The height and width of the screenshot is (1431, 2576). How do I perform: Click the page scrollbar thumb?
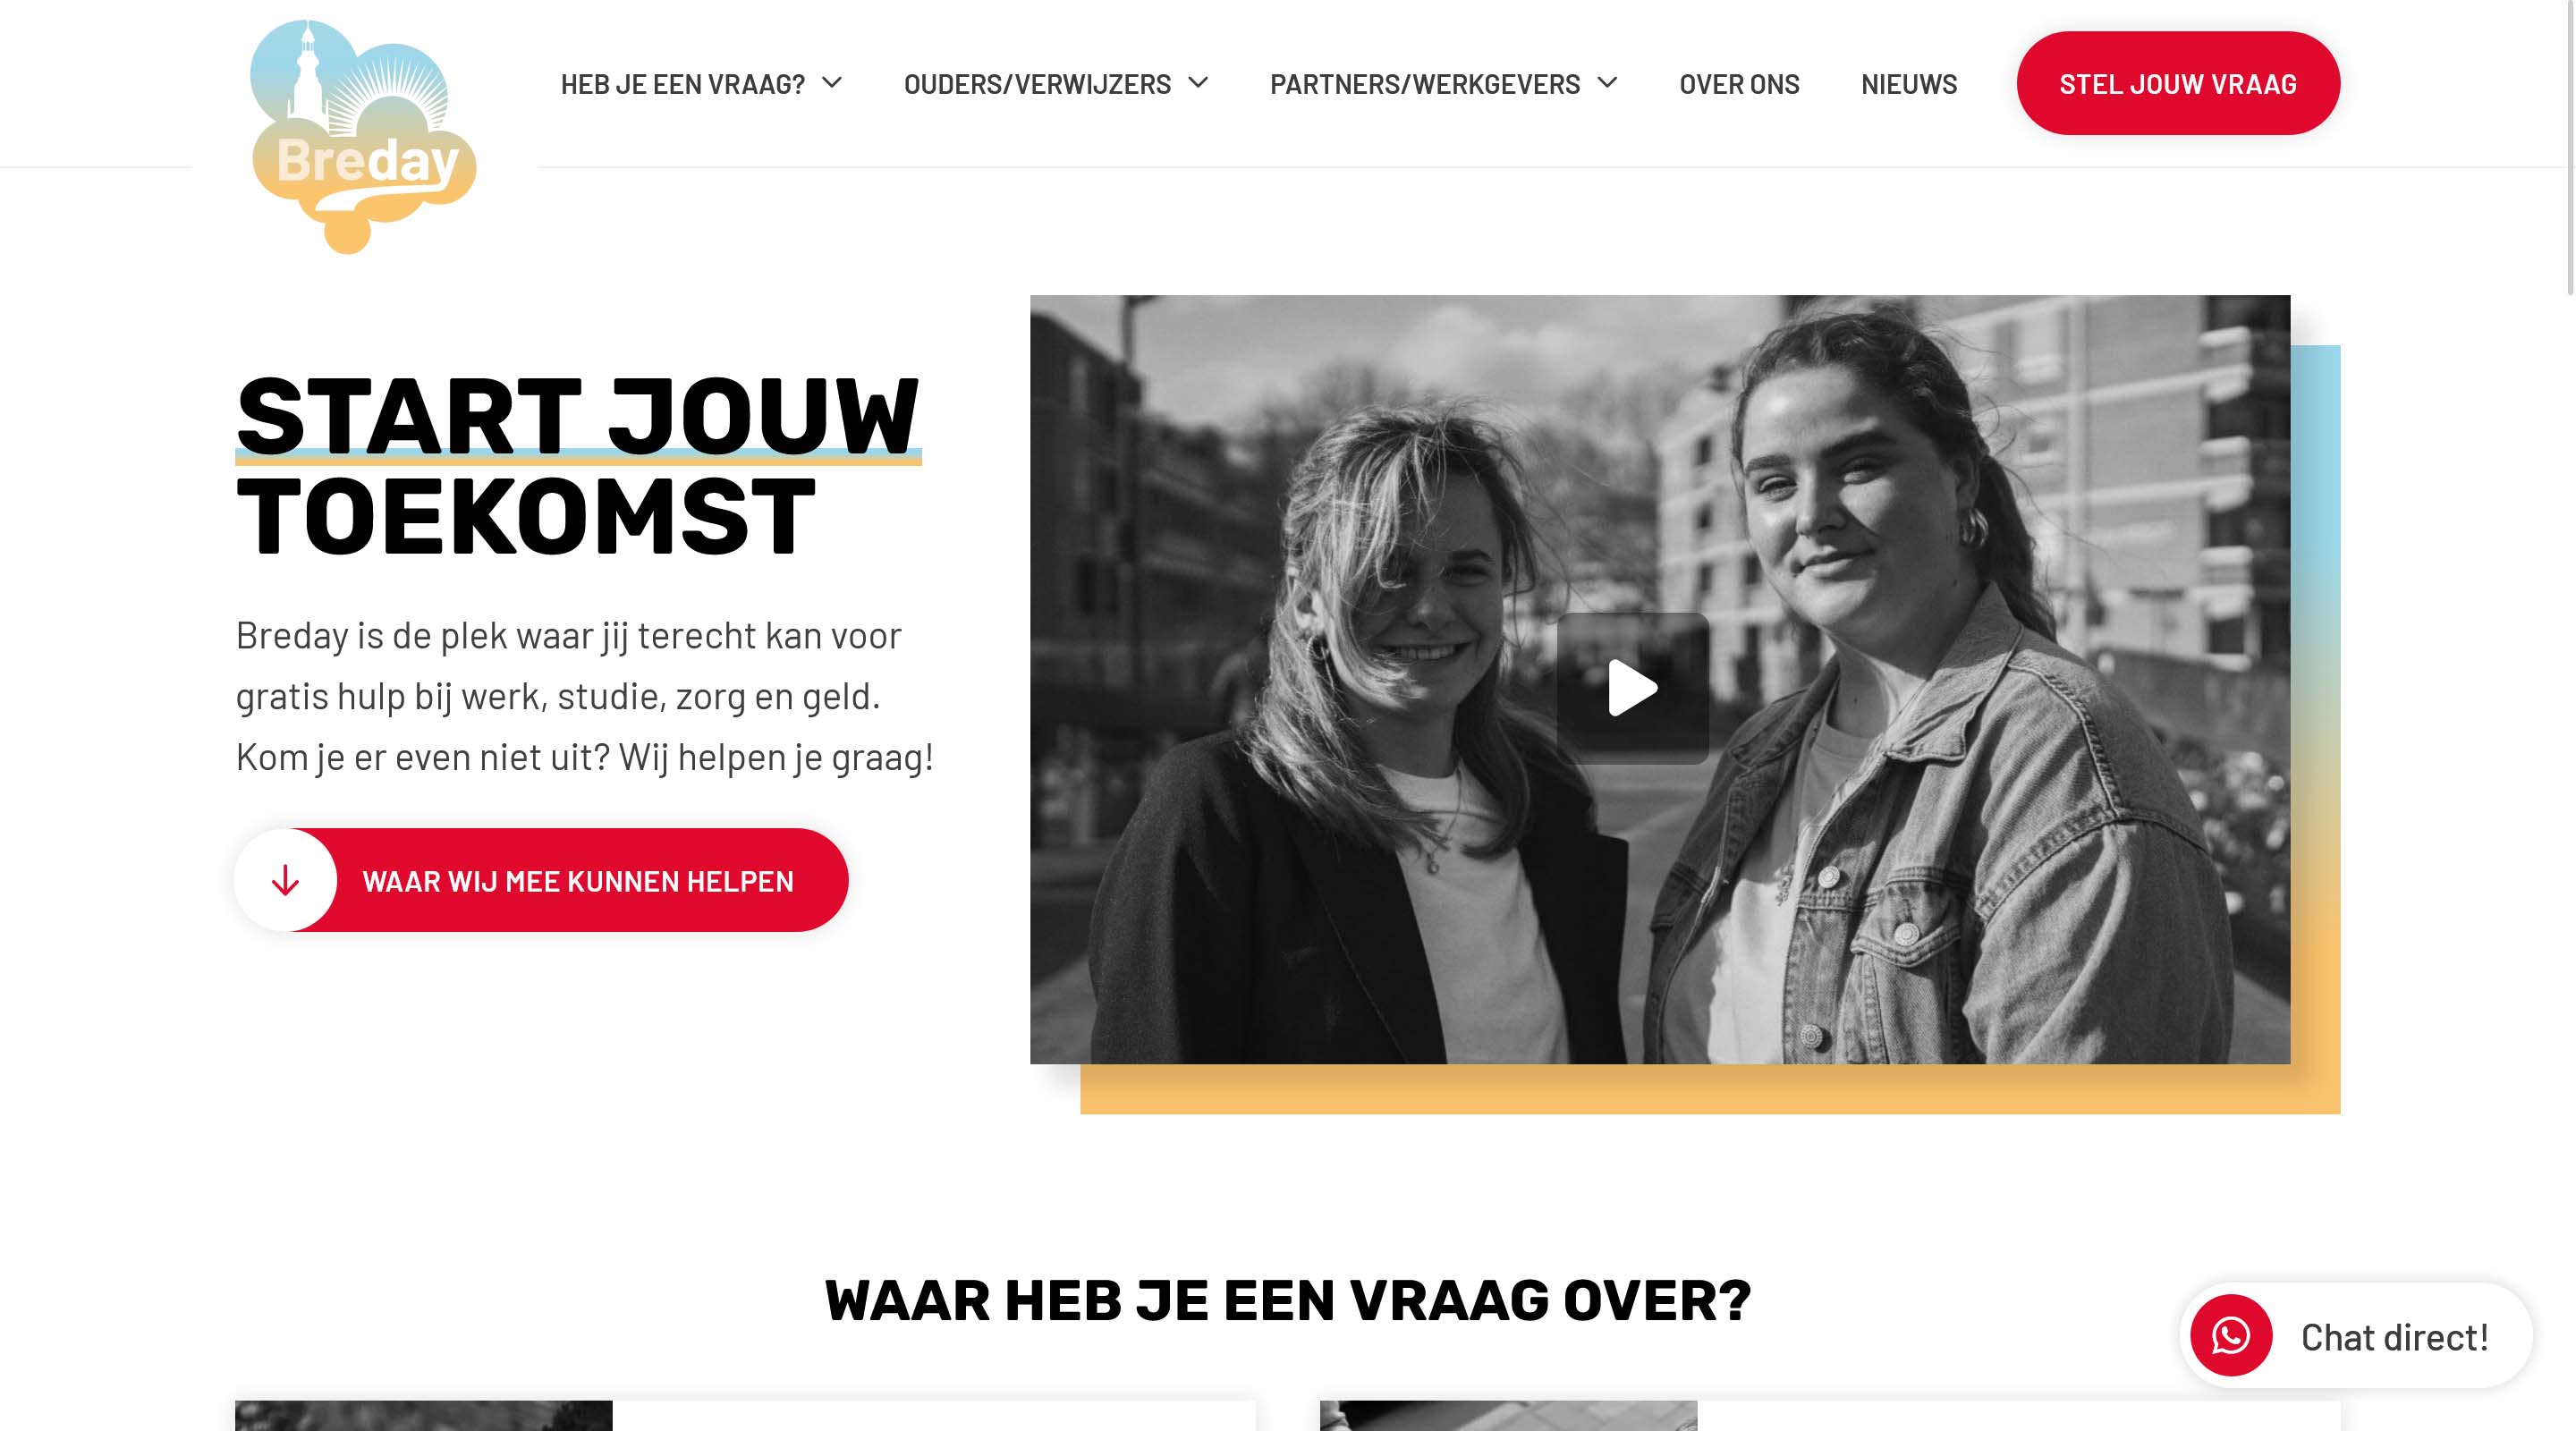2569,147
